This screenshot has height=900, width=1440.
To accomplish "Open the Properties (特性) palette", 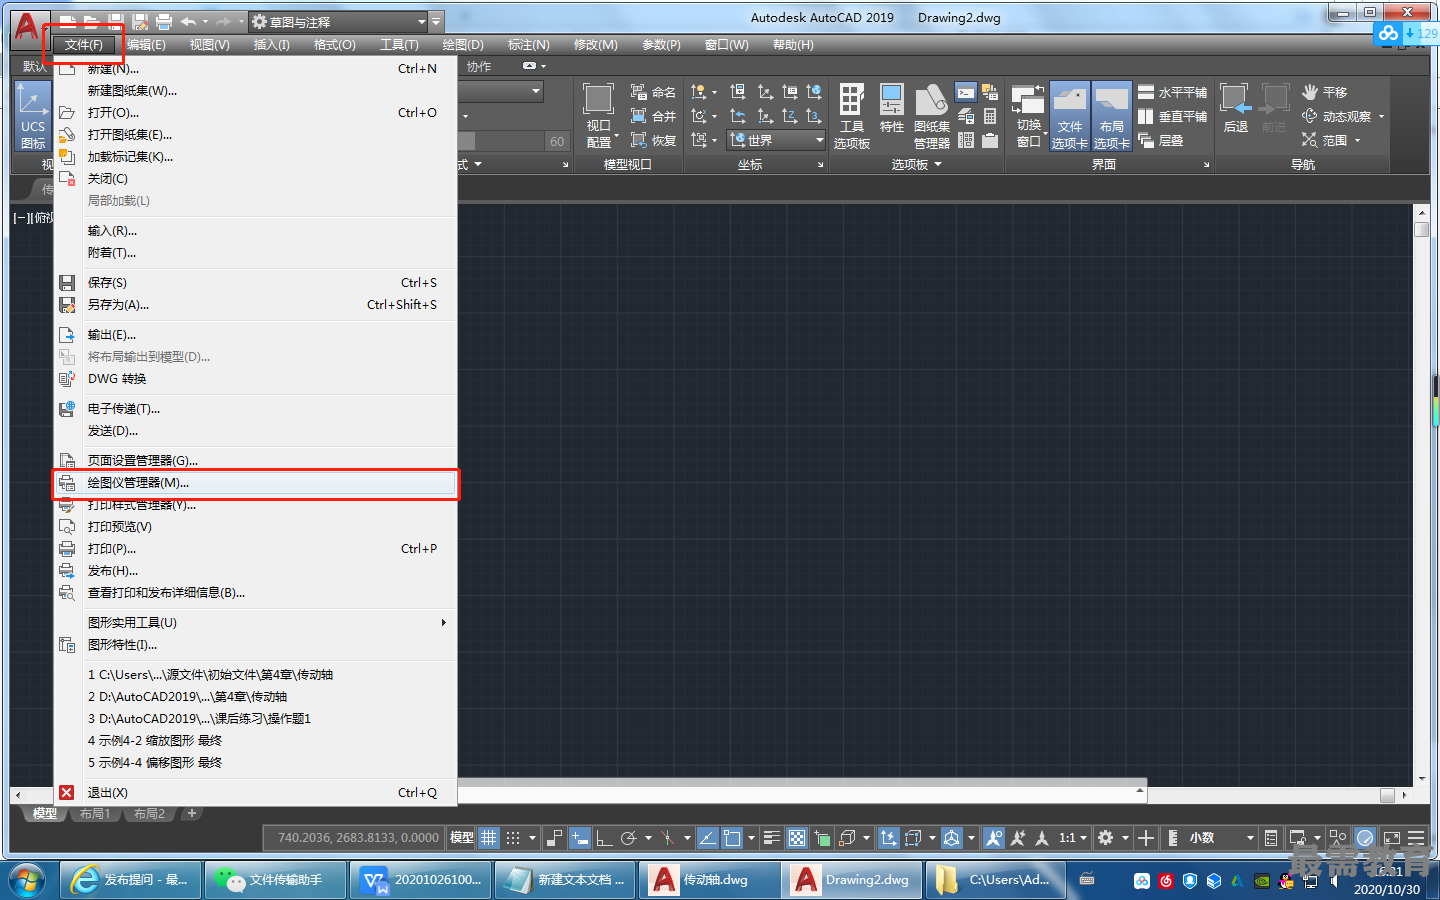I will tap(891, 108).
